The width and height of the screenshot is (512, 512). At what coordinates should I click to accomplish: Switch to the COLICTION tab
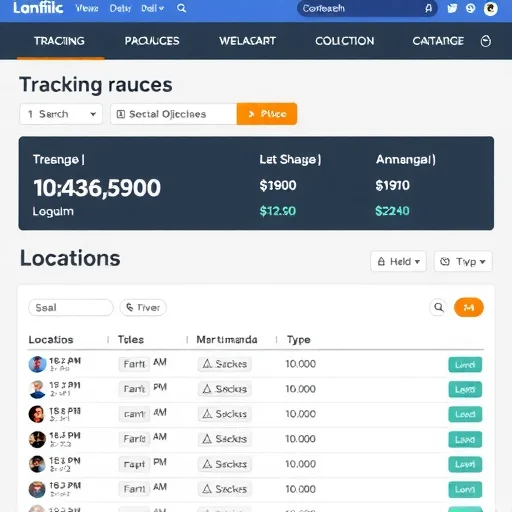pyautogui.click(x=345, y=41)
